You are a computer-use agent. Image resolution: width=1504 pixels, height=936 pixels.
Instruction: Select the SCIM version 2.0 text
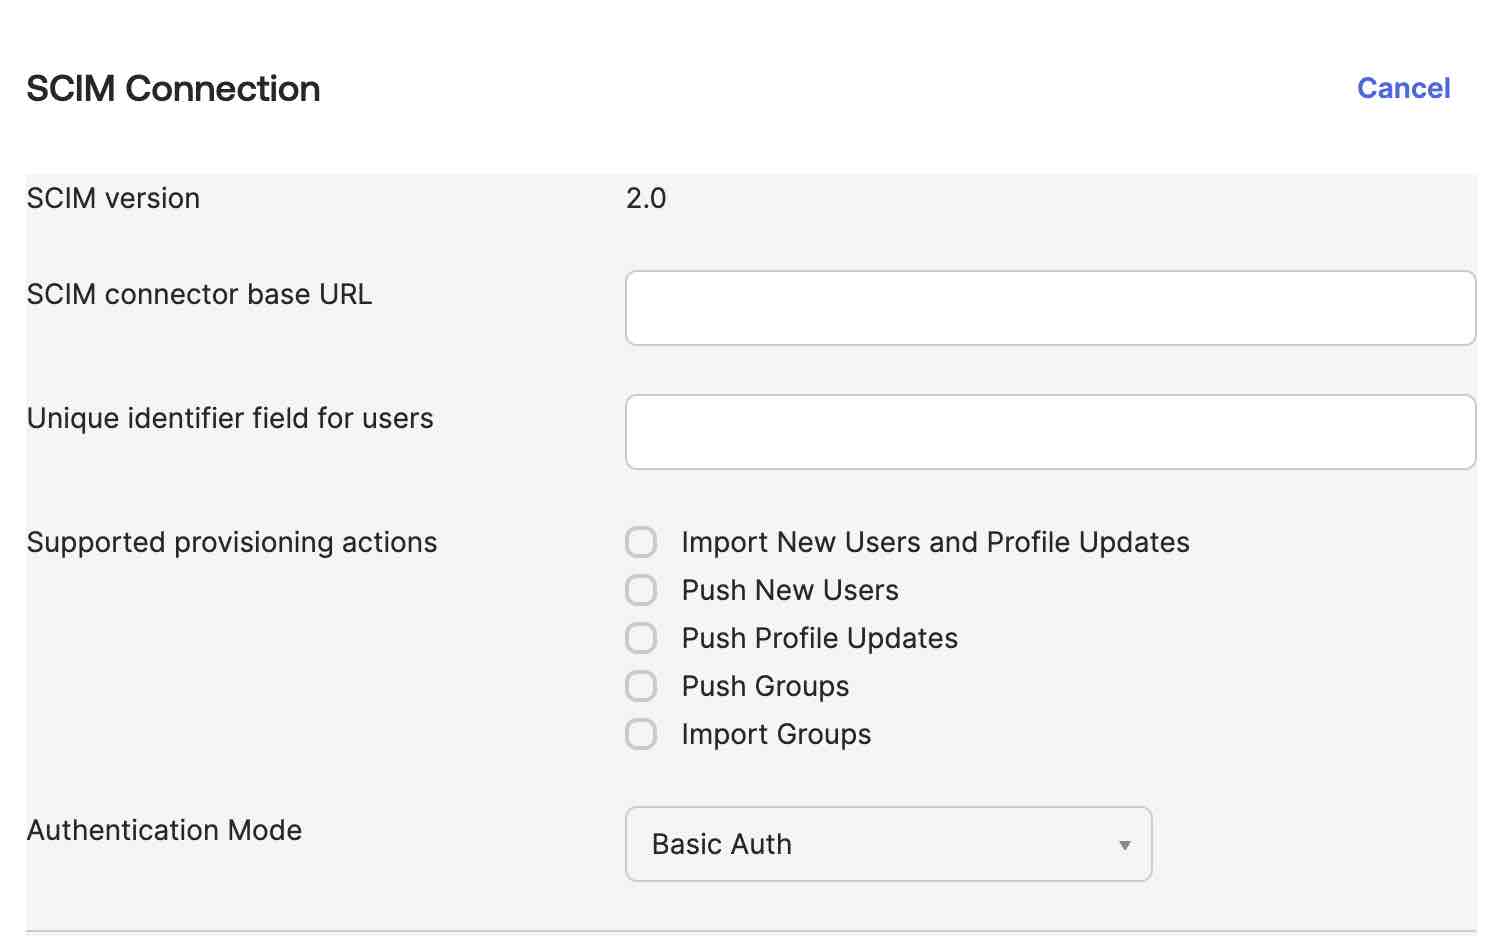[x=646, y=198]
